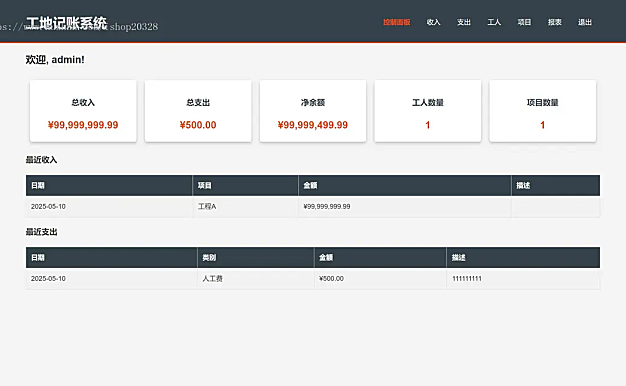Open the 支出 page from navbar
Screen dimensions: 626x386
coord(464,22)
